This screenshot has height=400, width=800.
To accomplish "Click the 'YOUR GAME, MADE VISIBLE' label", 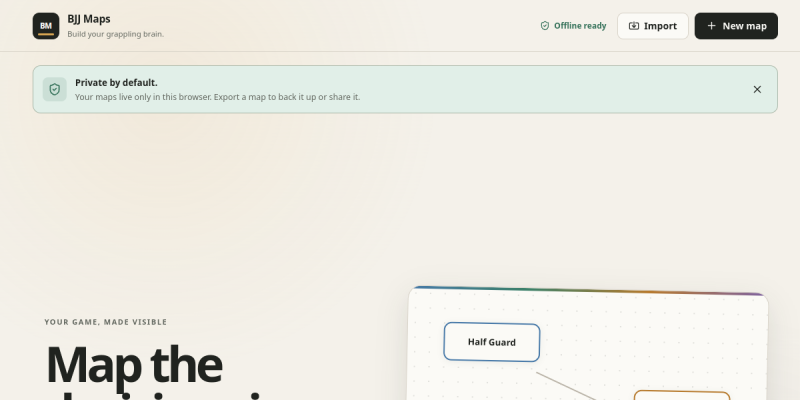I will (106, 322).
